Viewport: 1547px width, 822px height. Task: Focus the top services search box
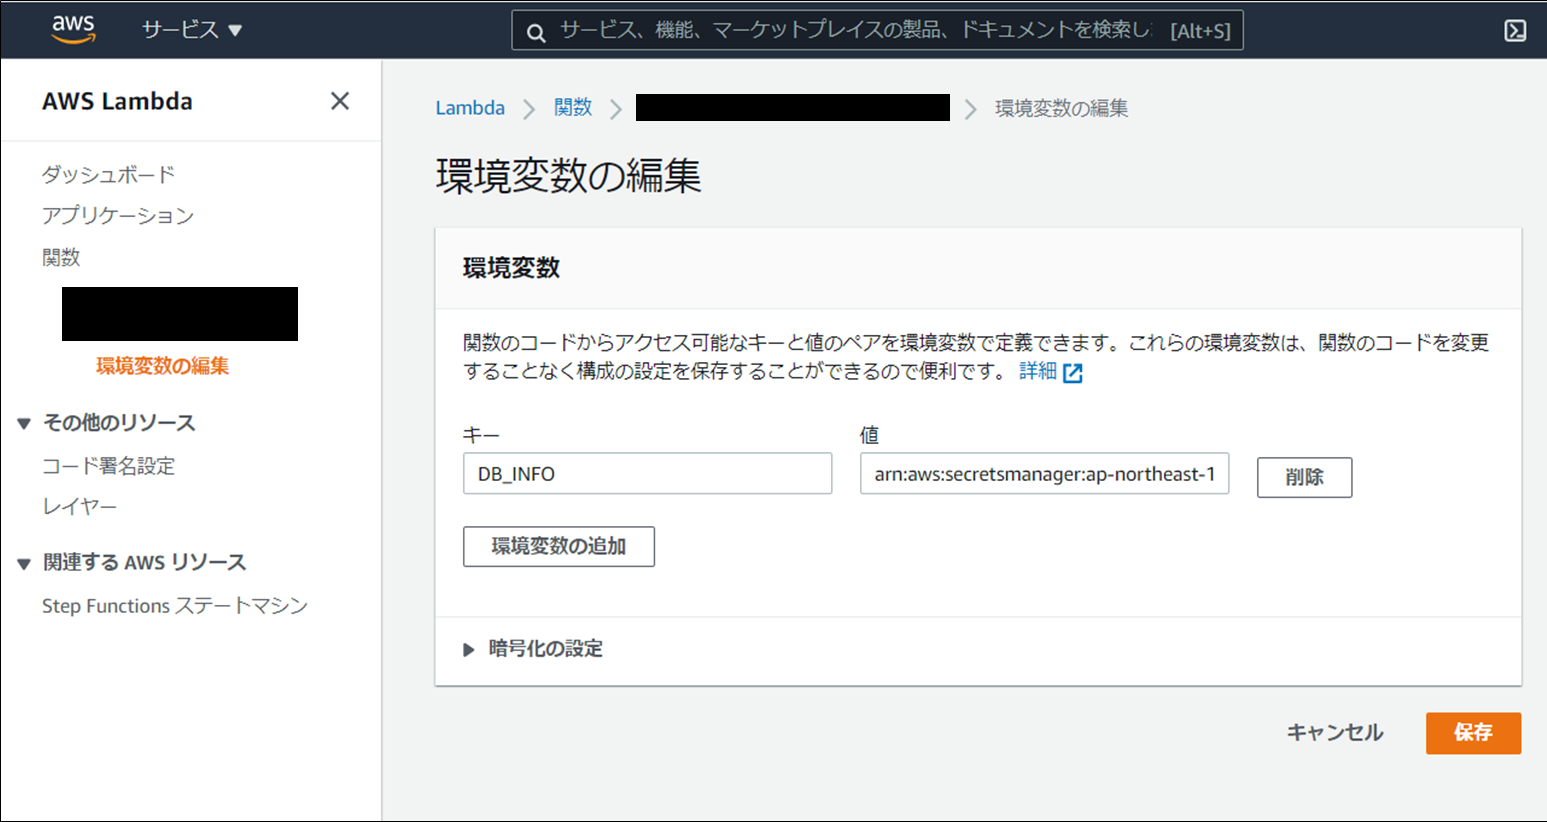pyautogui.click(x=877, y=31)
